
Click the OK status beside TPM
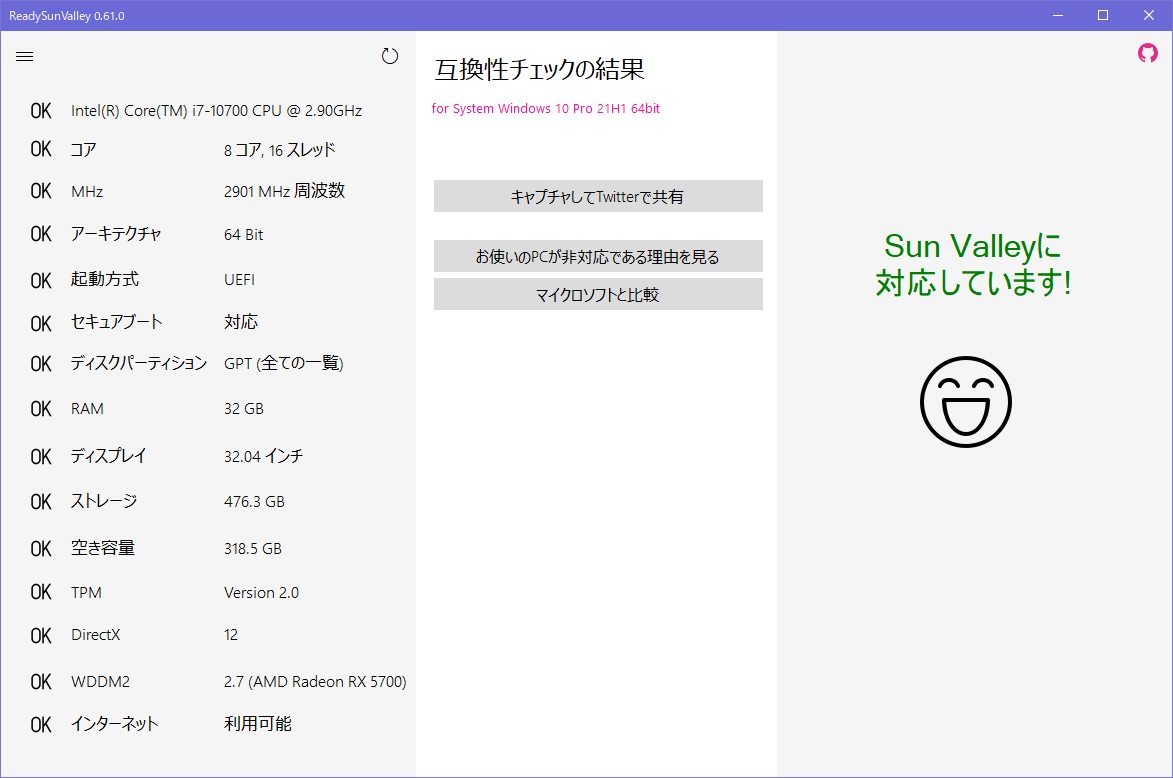tap(41, 592)
